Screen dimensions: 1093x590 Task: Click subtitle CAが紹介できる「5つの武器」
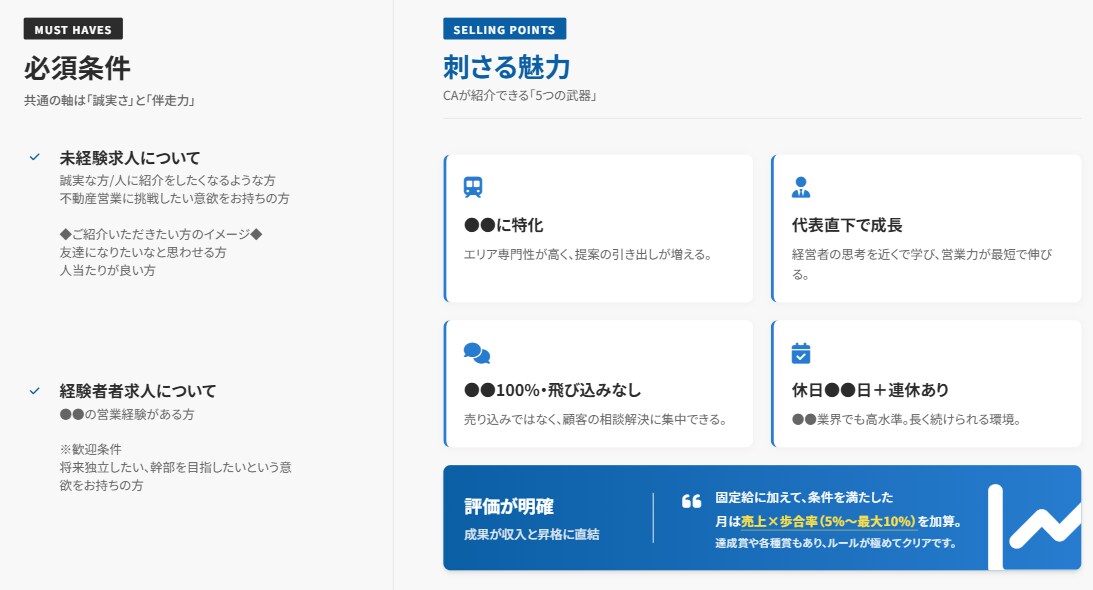pos(520,96)
